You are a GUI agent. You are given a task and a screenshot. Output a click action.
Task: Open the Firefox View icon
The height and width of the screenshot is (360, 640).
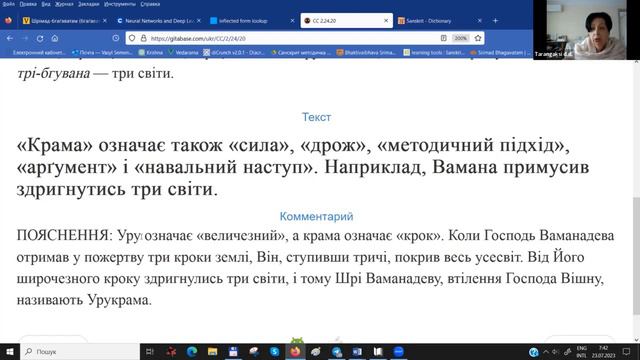point(8,20)
